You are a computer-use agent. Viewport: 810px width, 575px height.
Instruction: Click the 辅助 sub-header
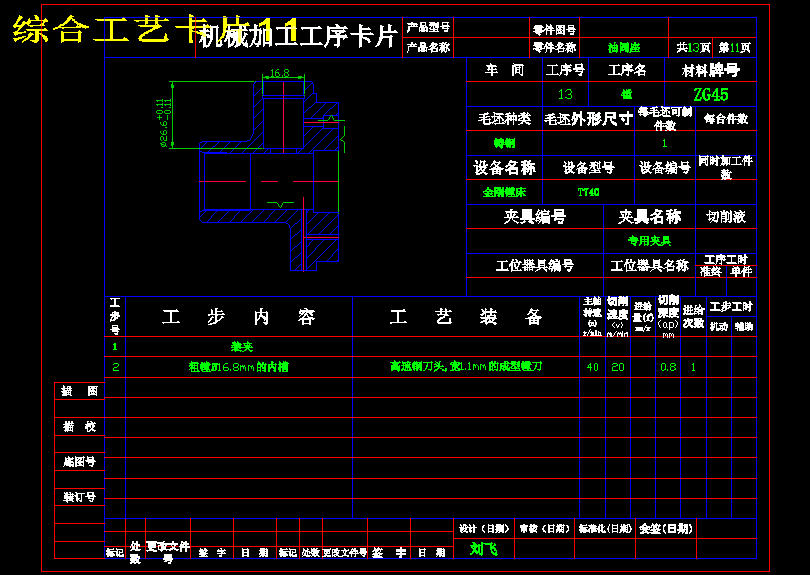(744, 327)
